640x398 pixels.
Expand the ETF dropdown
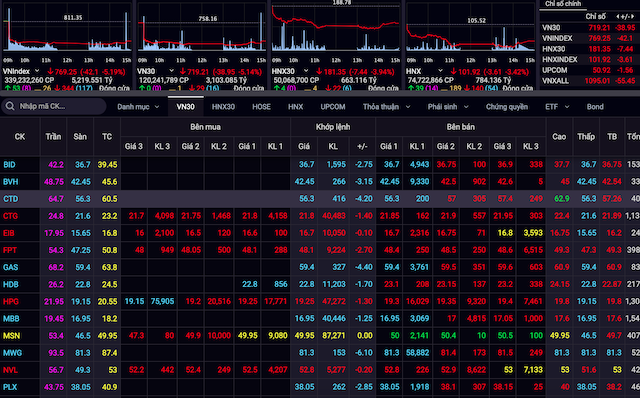[x=557, y=107]
